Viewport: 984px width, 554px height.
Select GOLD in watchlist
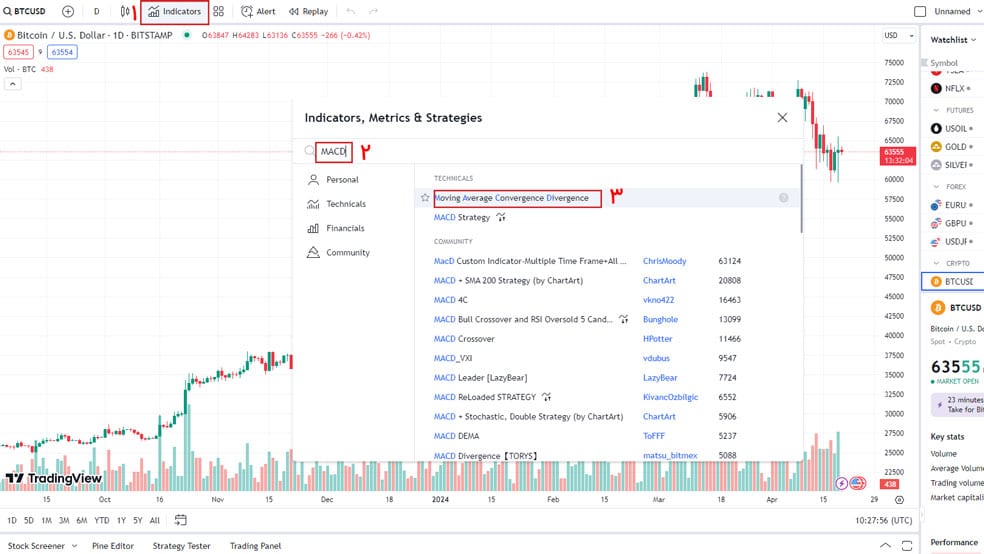click(953, 147)
